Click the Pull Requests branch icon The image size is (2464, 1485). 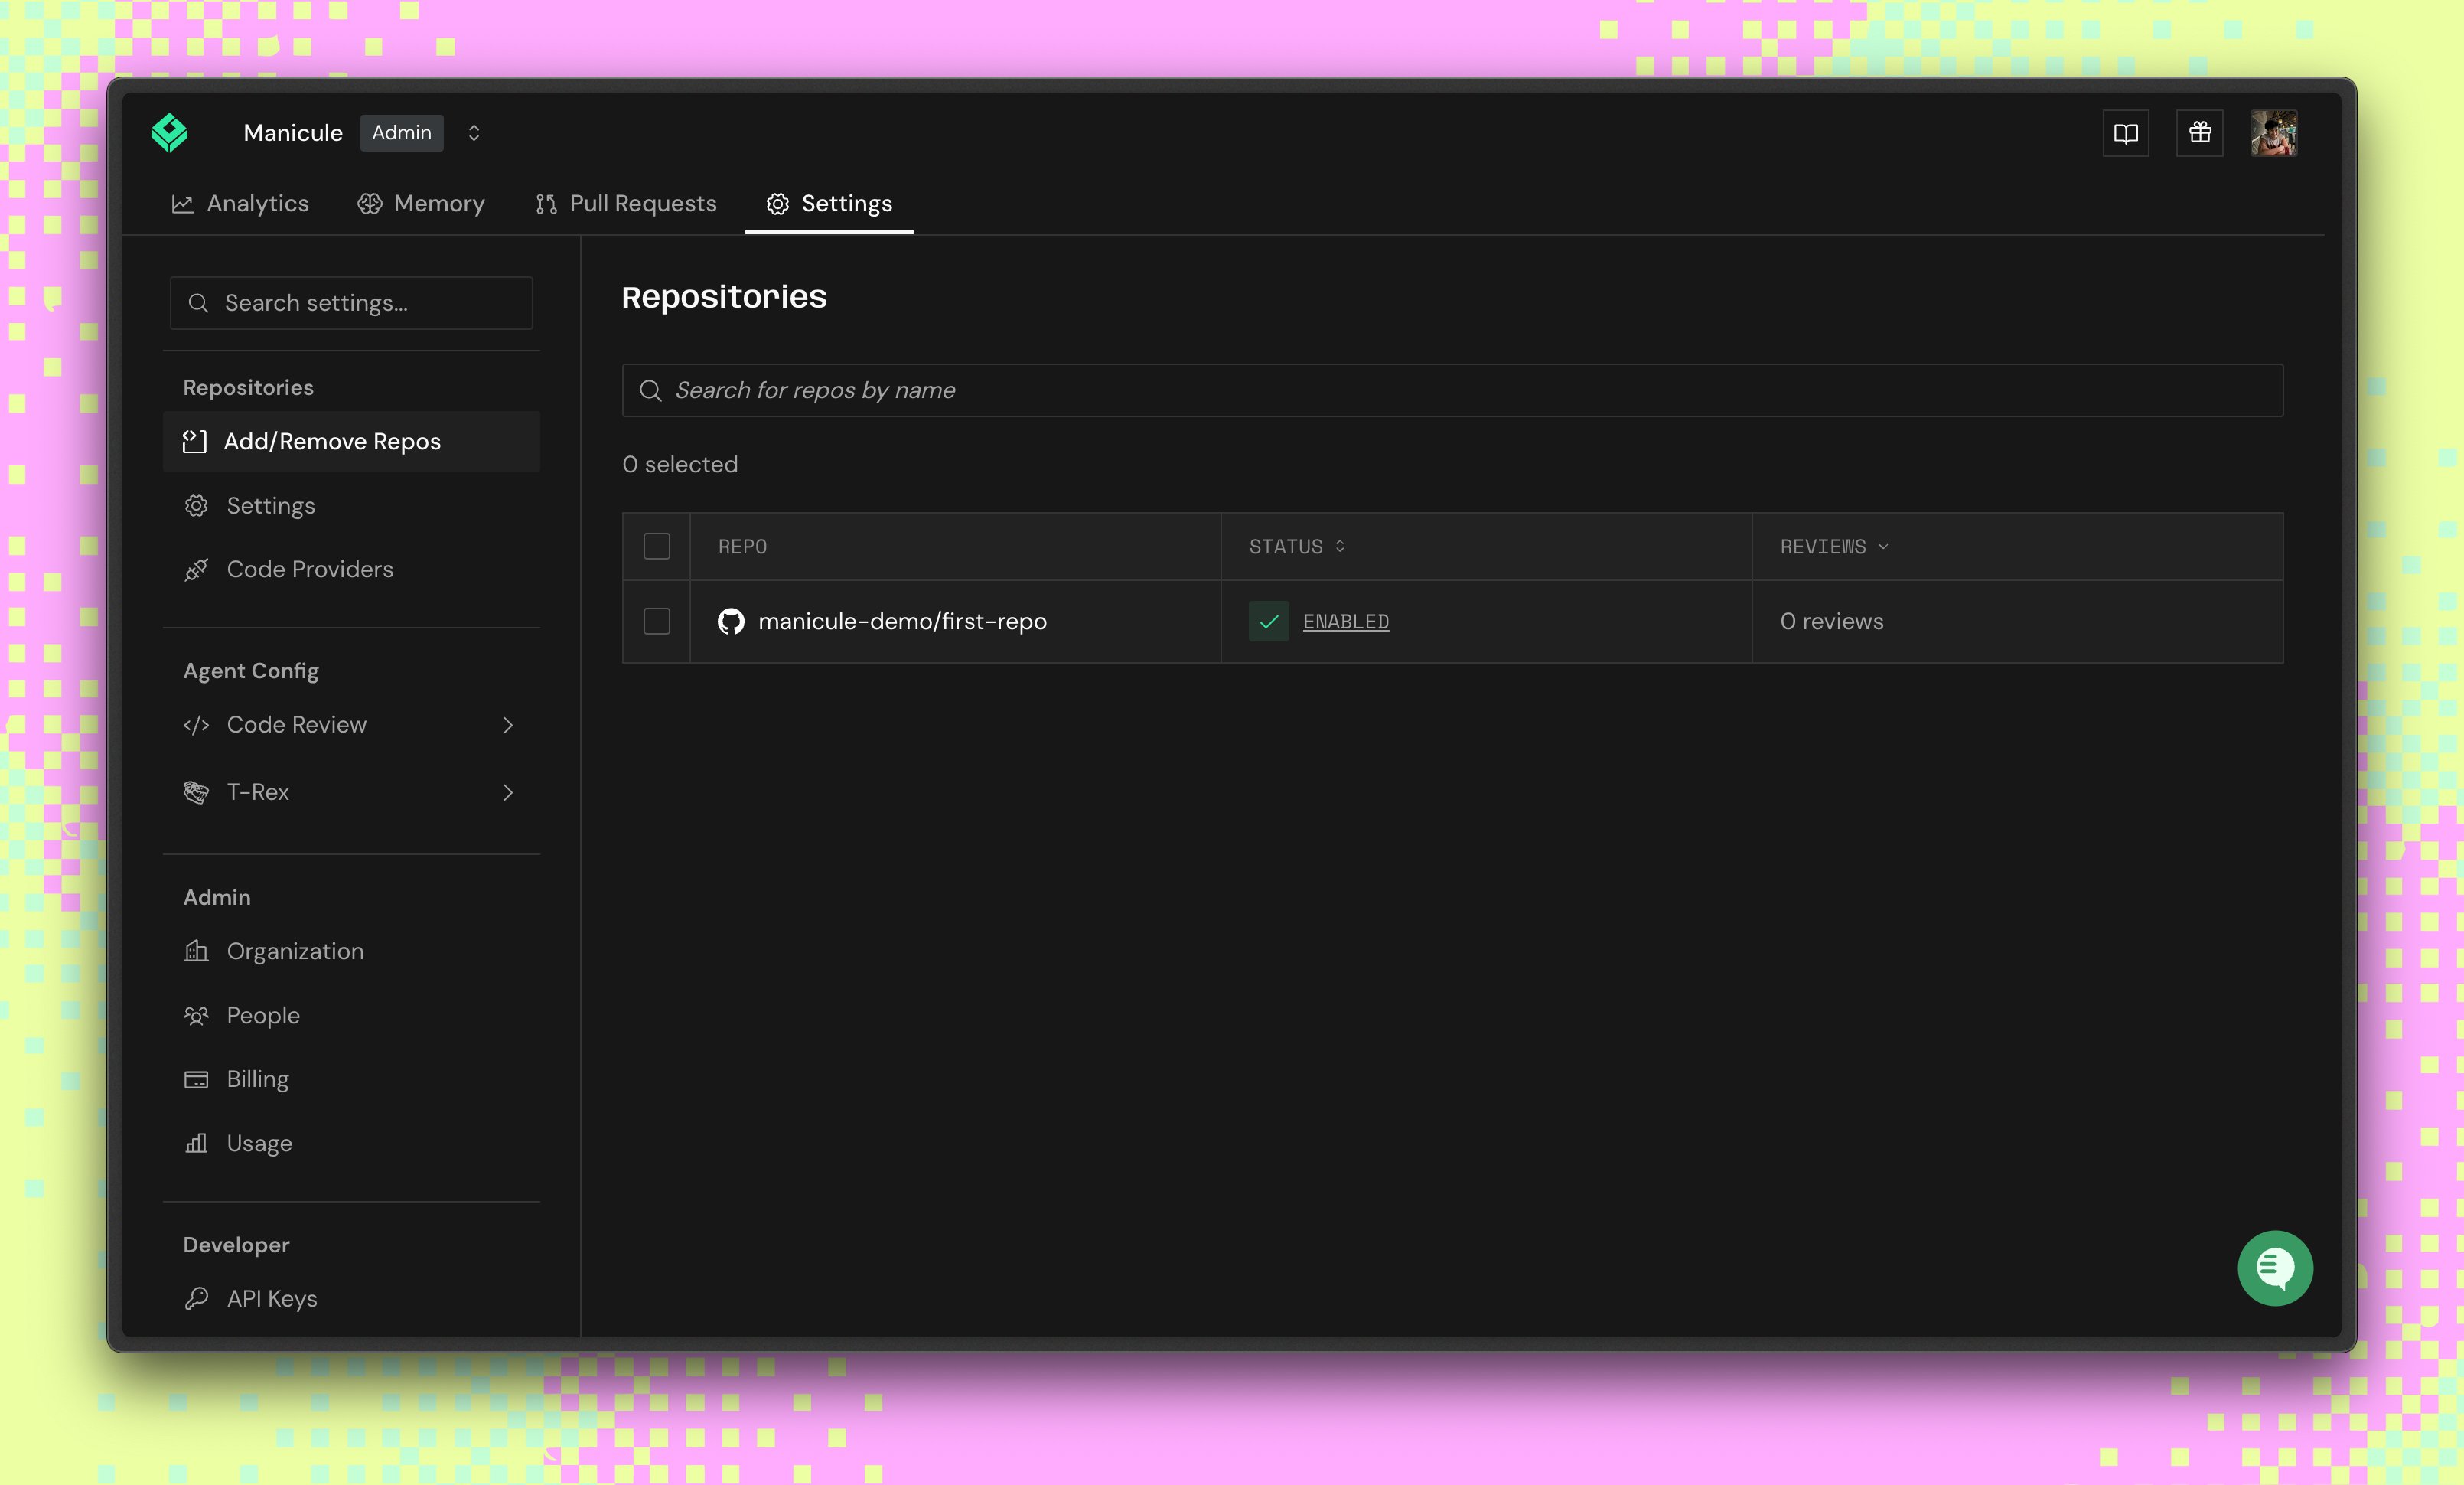546,204
